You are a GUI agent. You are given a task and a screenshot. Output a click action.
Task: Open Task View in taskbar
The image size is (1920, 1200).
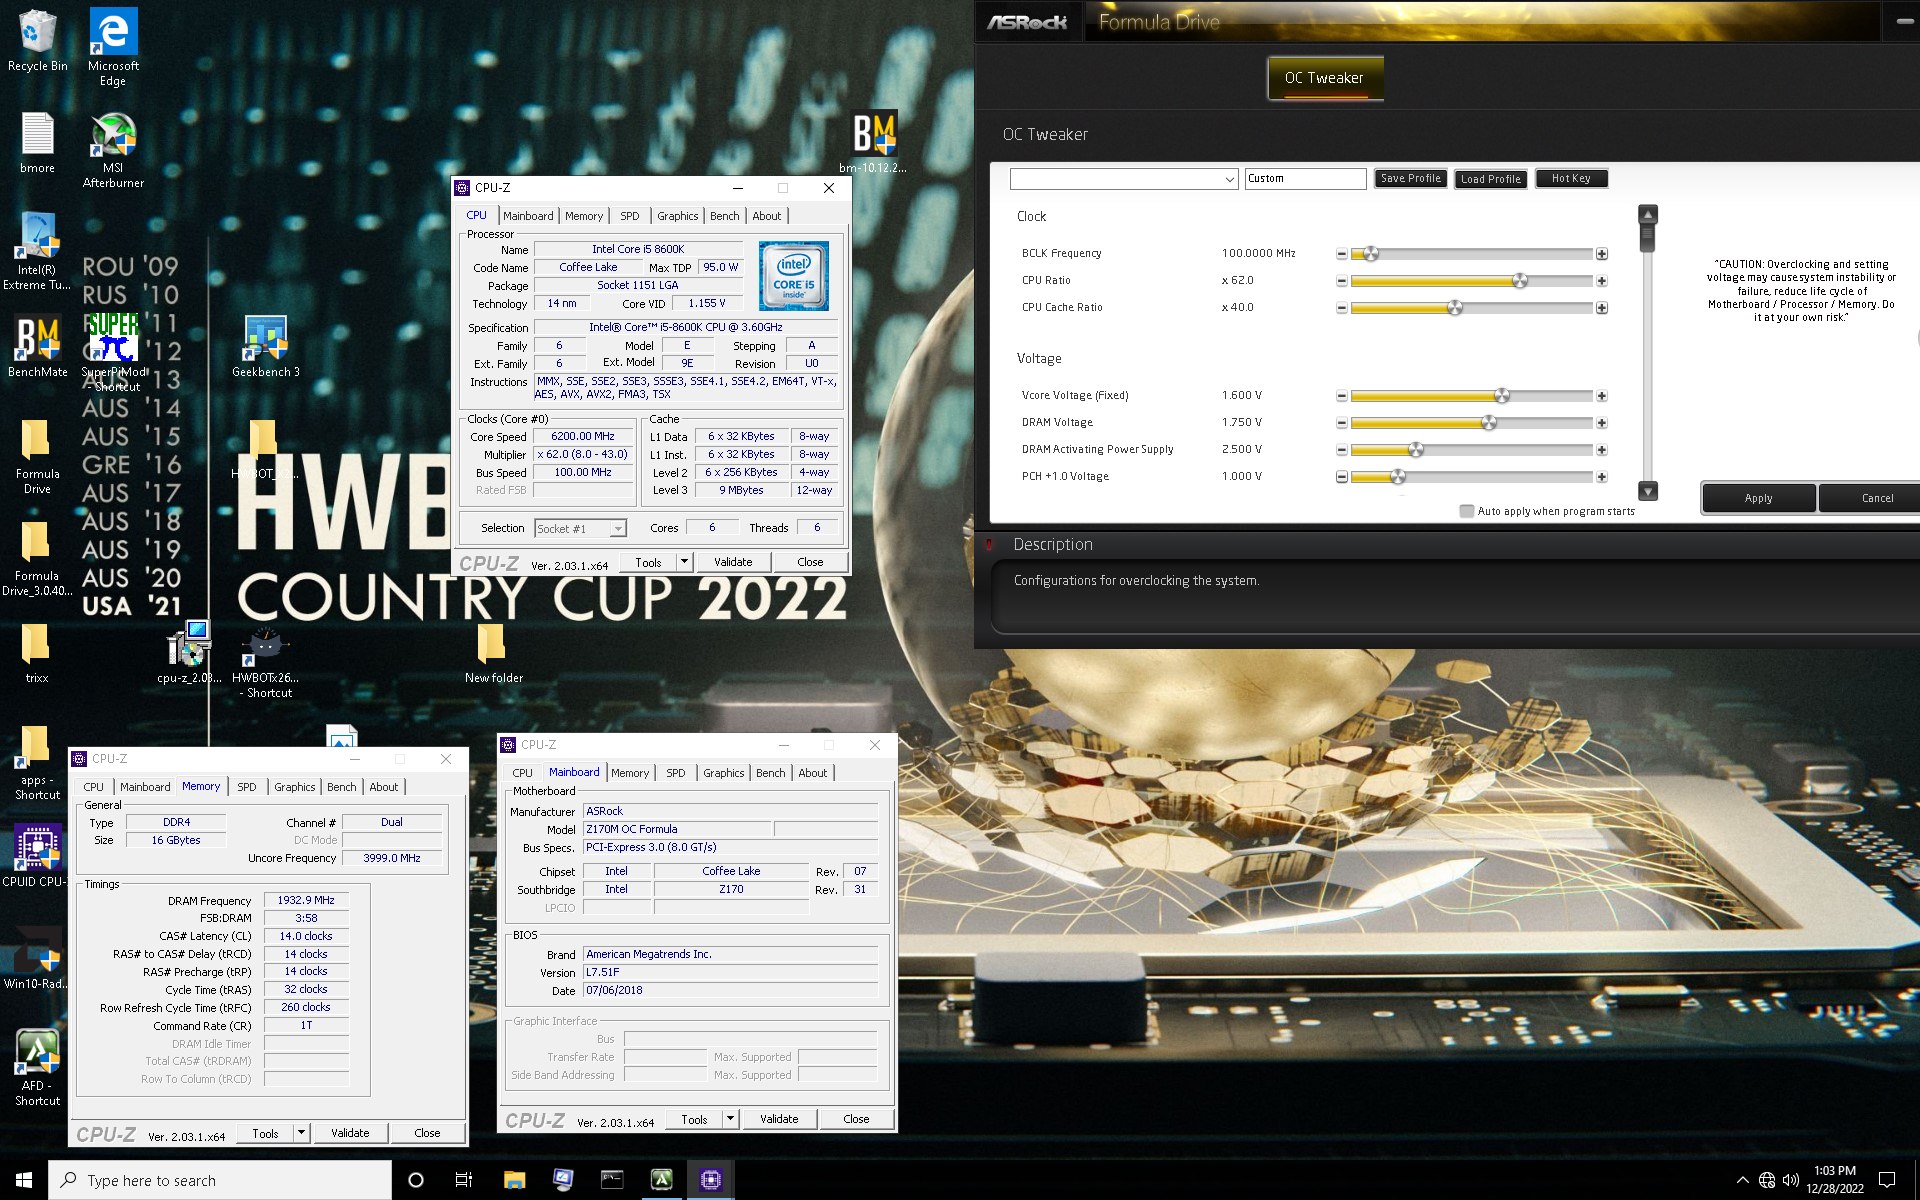click(464, 1180)
